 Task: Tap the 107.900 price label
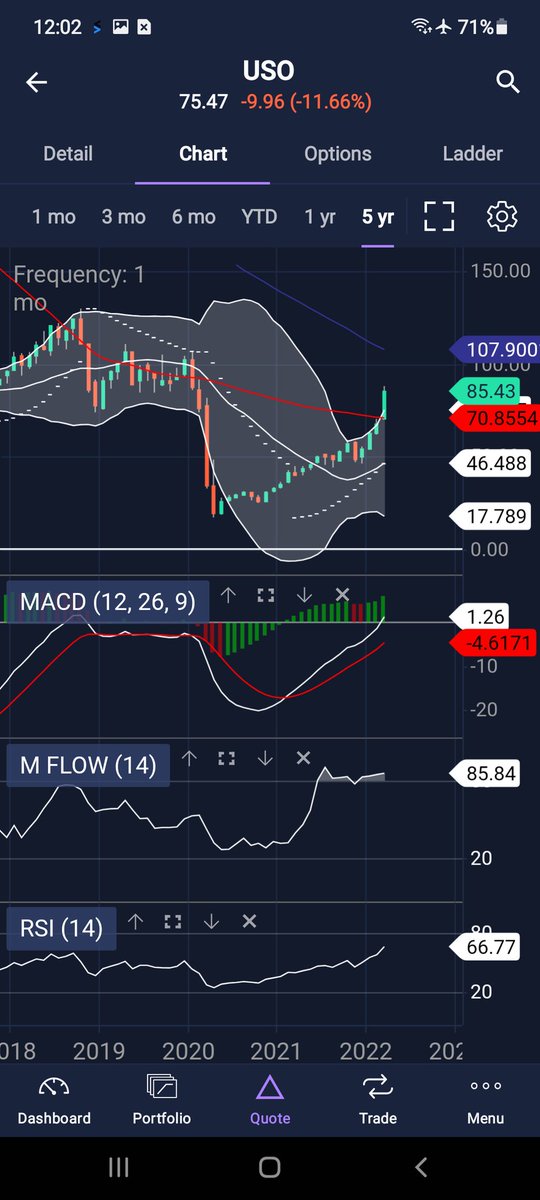(x=494, y=350)
